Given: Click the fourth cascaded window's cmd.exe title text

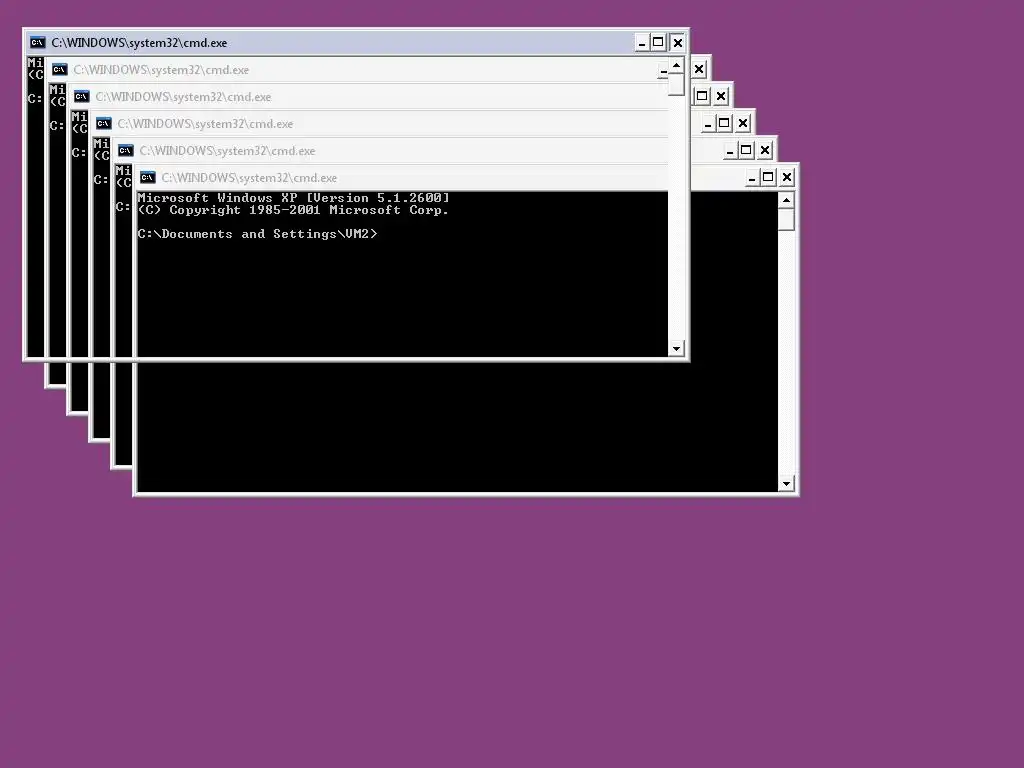Looking at the screenshot, I should (205, 123).
